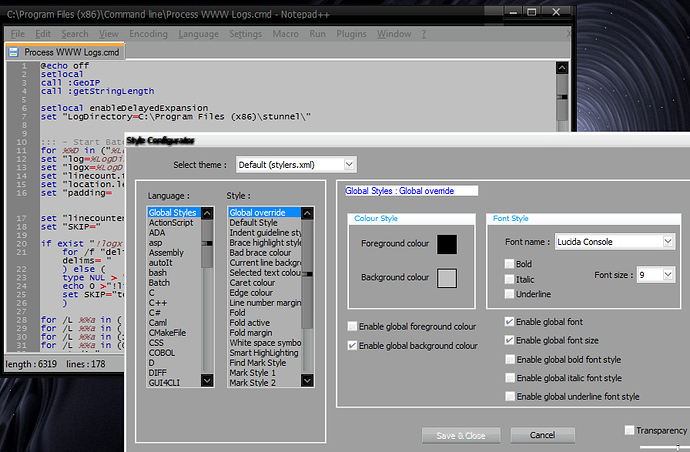Click the Style list scrollbar thumb
Viewport: 690px width, 452px height.
307,274
